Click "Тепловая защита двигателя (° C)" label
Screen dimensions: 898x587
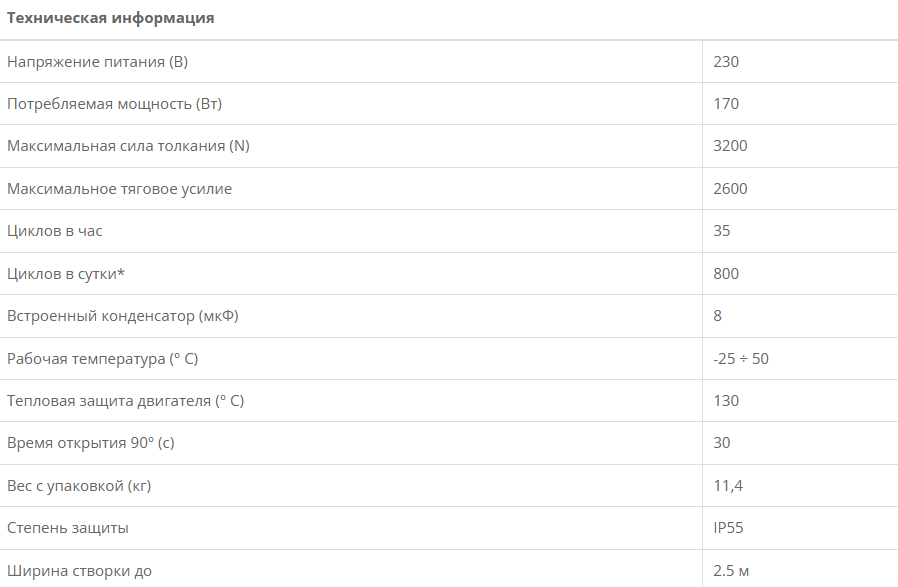coord(125,401)
